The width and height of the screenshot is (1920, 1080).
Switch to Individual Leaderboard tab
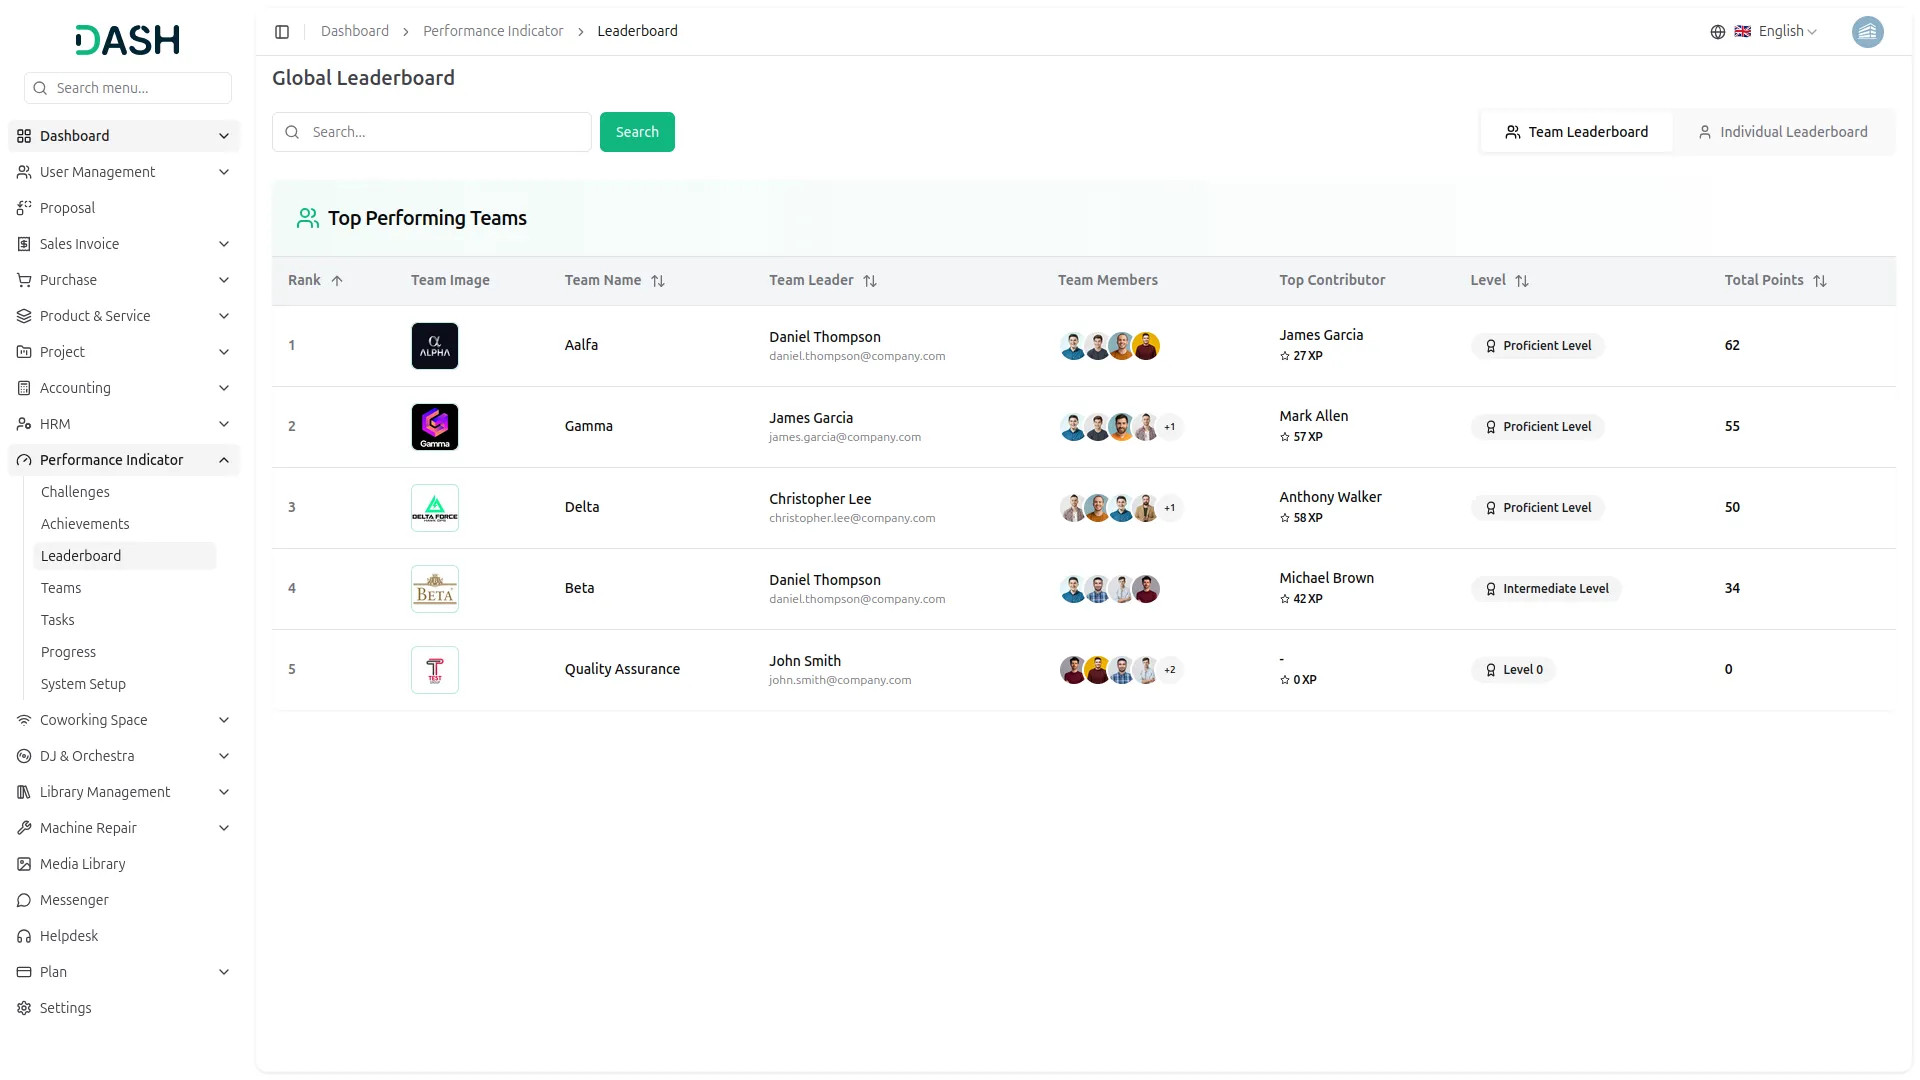pyautogui.click(x=1783, y=132)
